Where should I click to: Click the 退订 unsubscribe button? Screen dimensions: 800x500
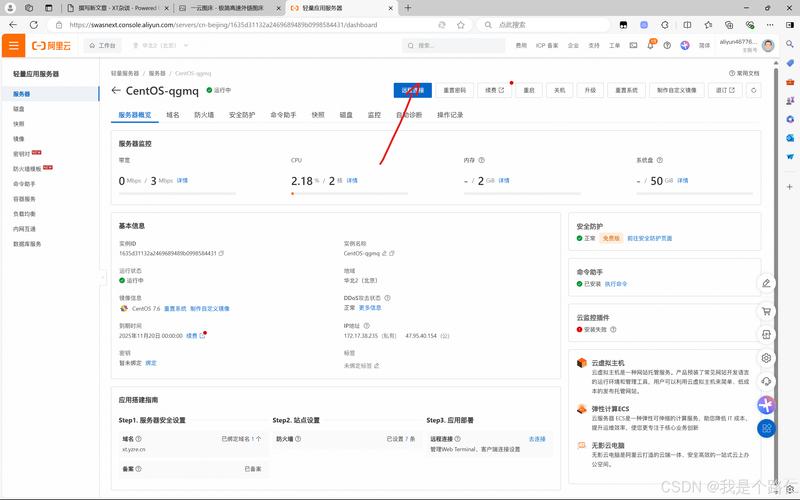tap(725, 90)
